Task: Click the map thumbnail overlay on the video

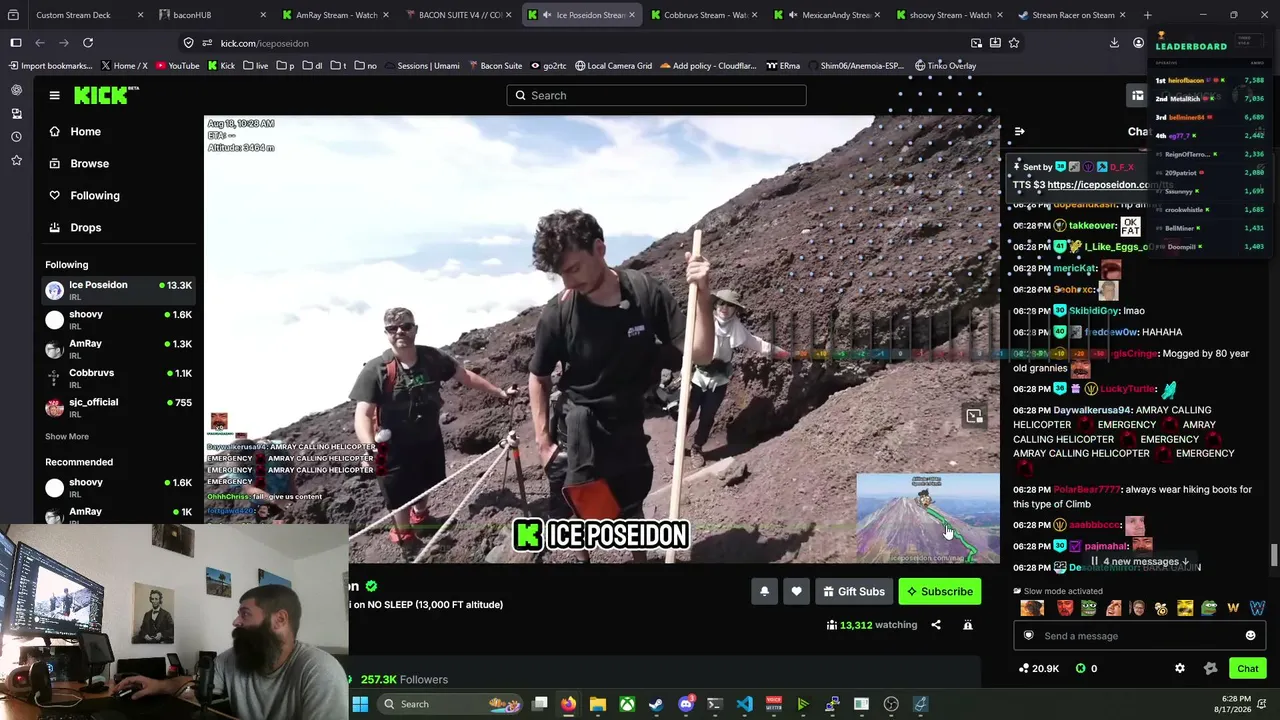Action: [927, 518]
